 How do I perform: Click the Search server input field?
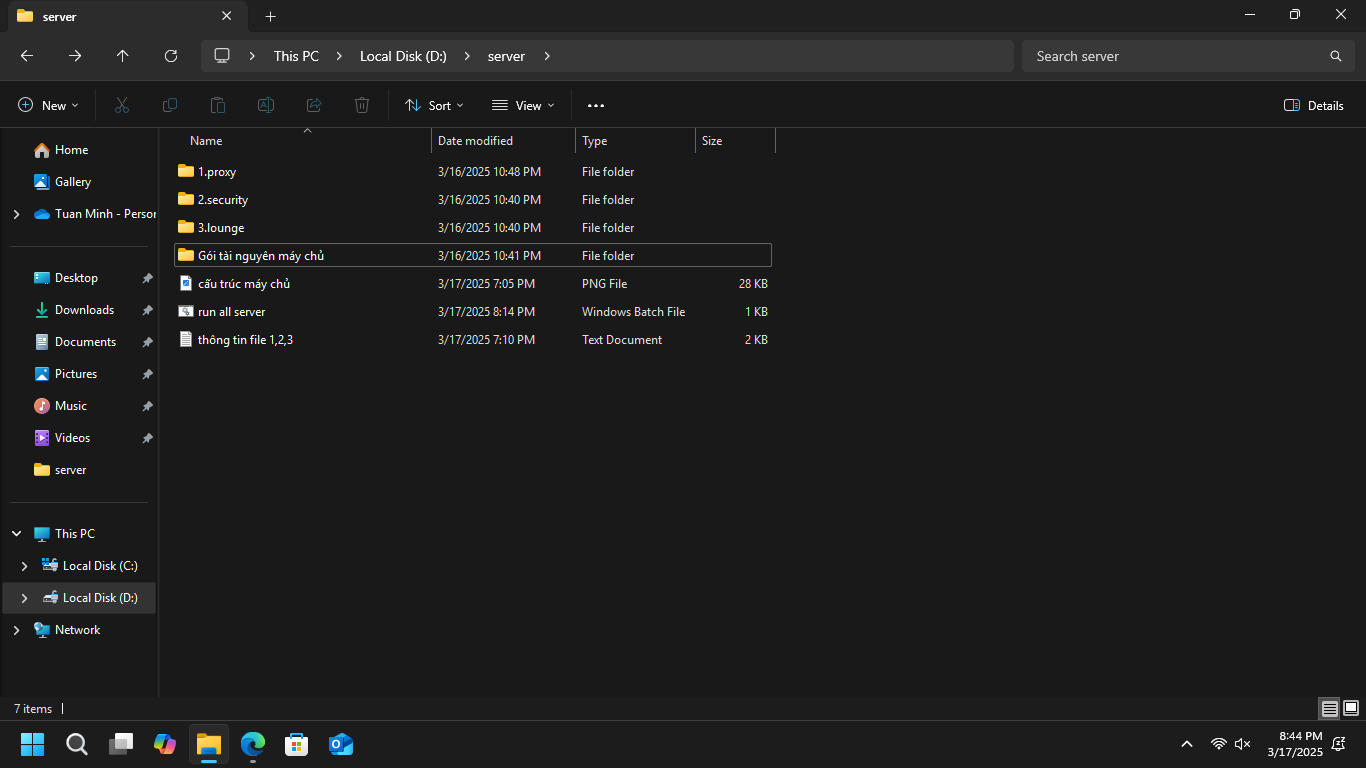(x=1175, y=56)
